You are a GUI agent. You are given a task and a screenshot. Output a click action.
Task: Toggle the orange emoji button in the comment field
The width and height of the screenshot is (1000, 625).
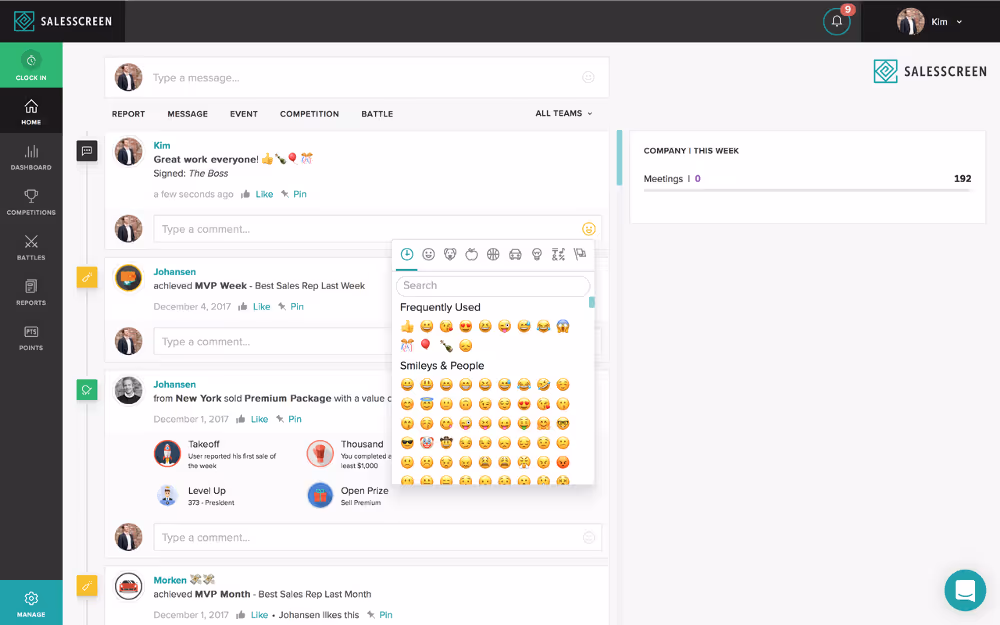click(x=588, y=228)
